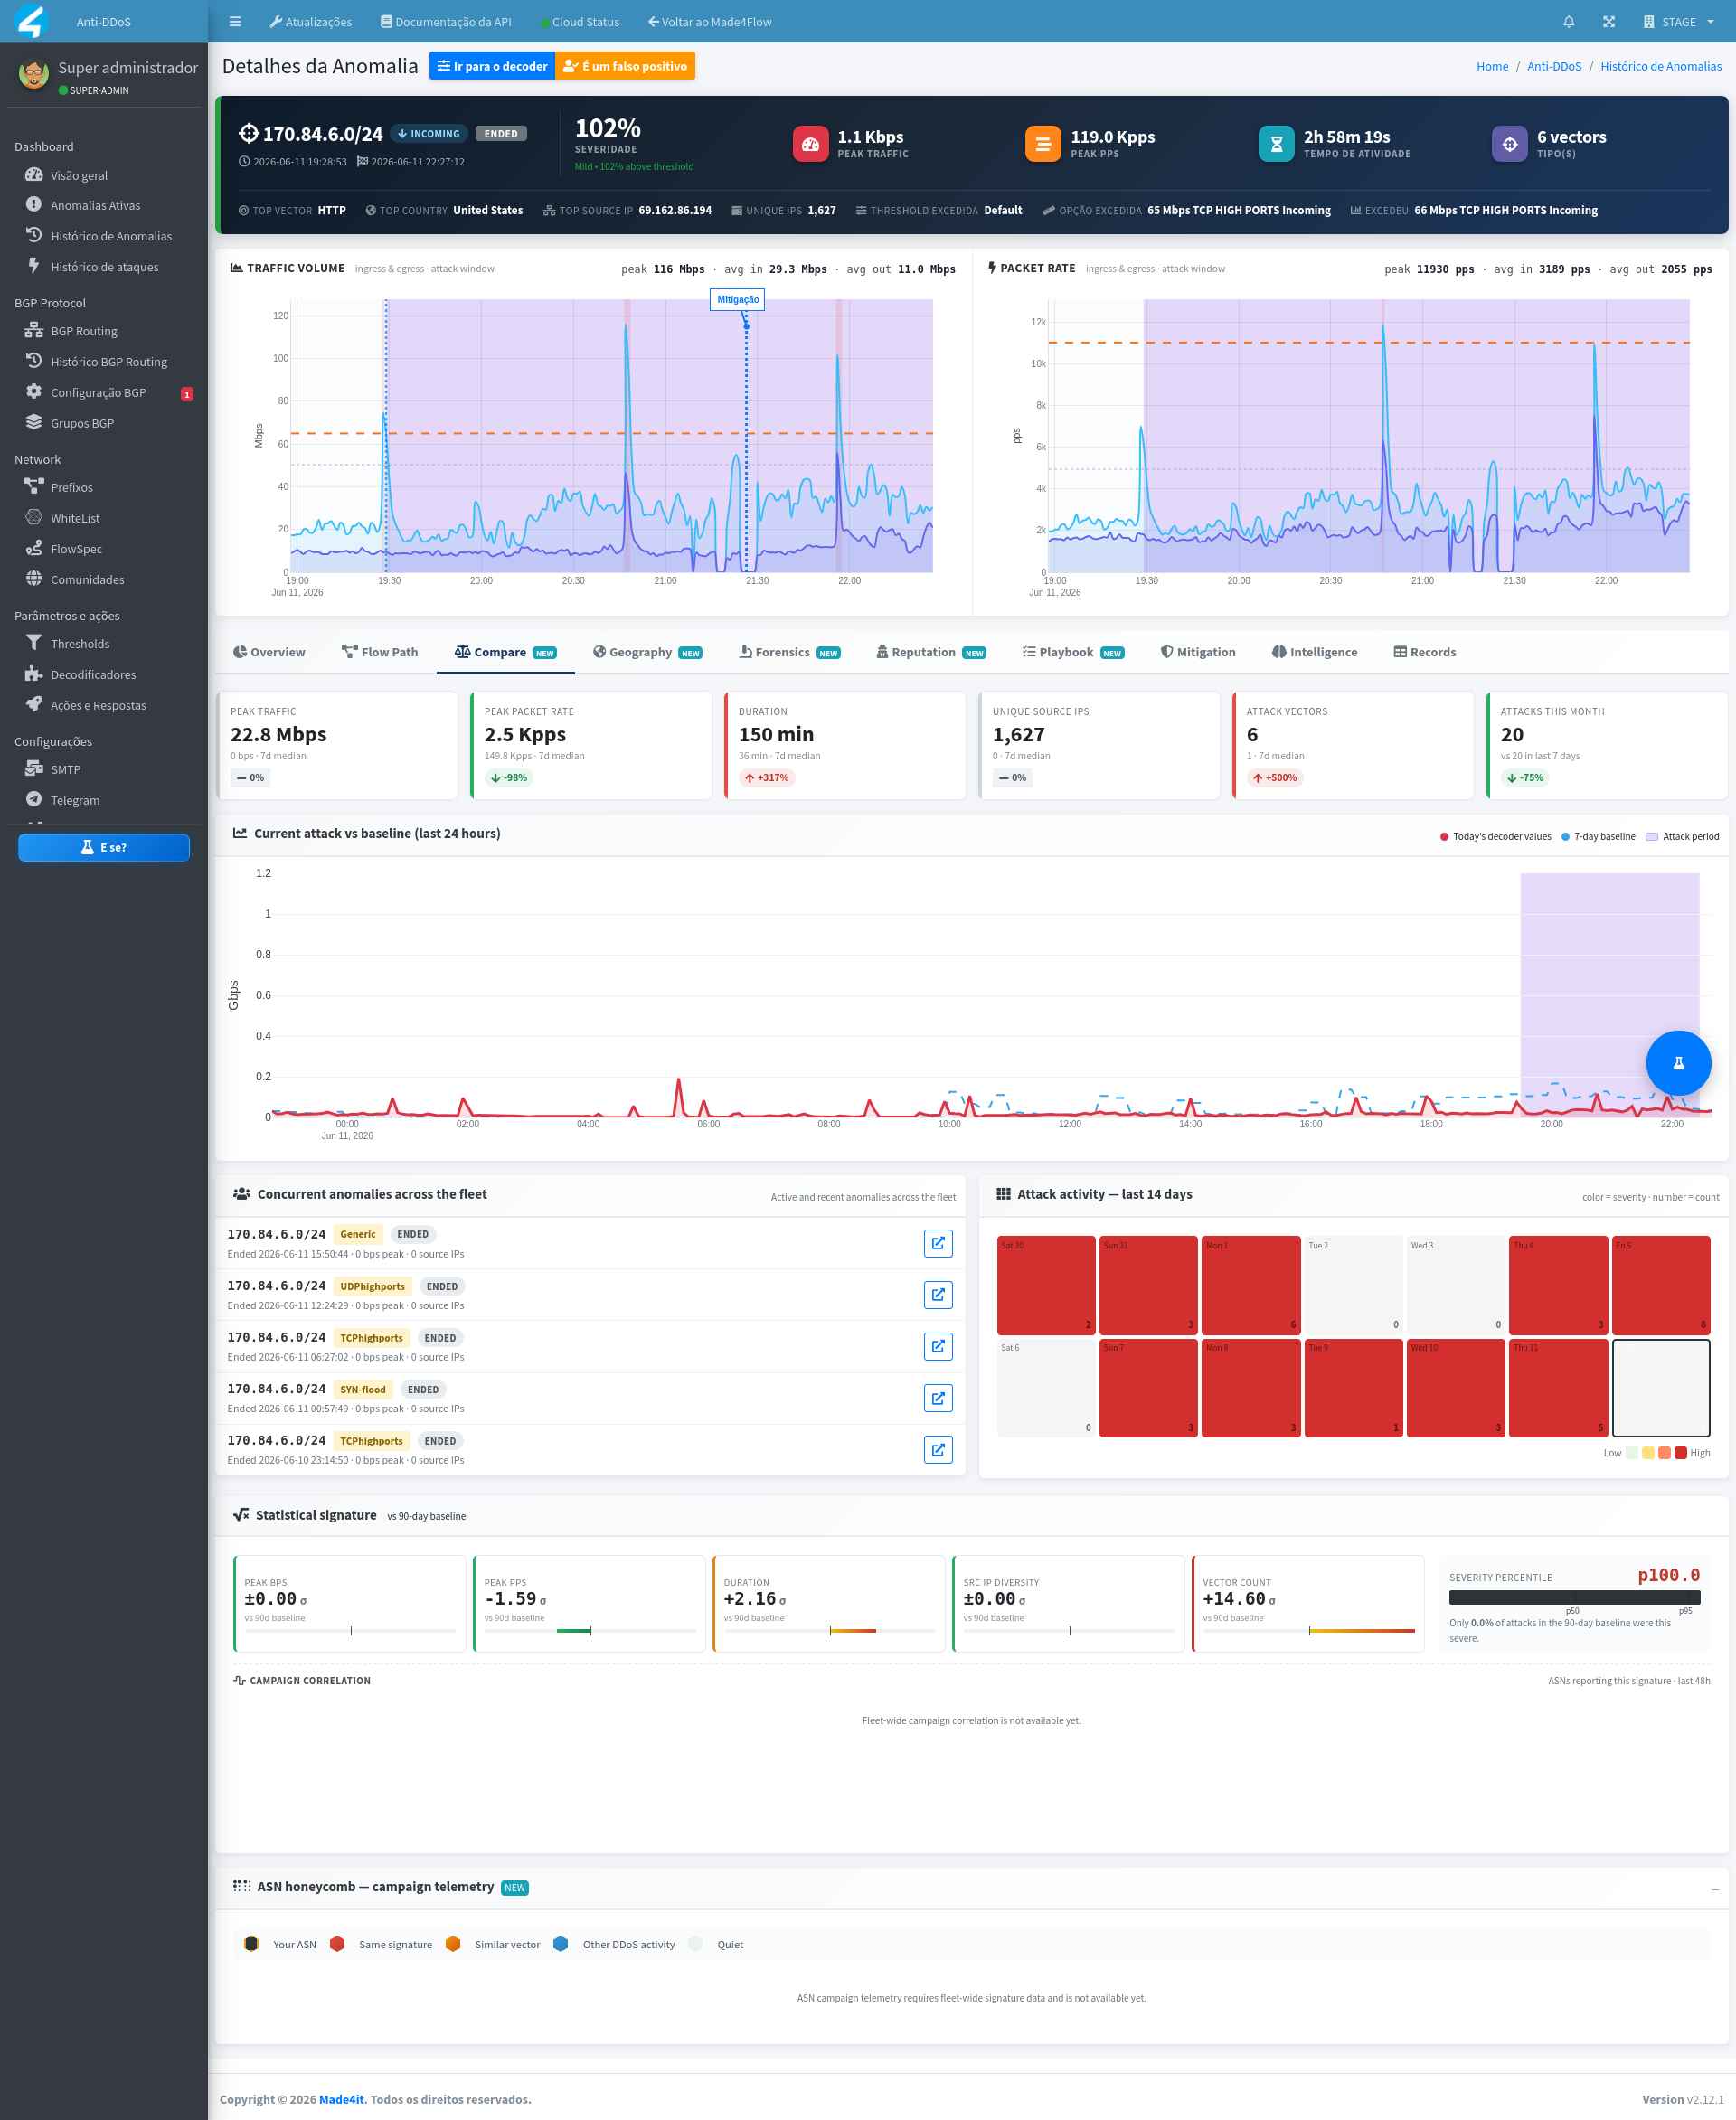Open Telegram settings in the sidebar
This screenshot has width=1736, height=2120.
(x=75, y=800)
